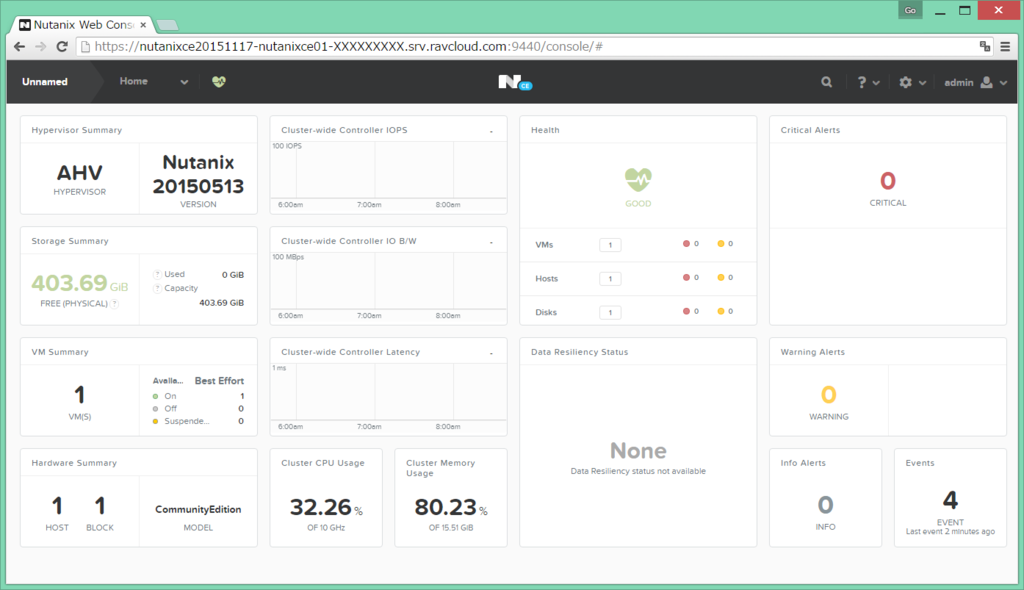Image resolution: width=1024 pixels, height=590 pixels.
Task: Click the help icon next to Used
Action: point(157,274)
